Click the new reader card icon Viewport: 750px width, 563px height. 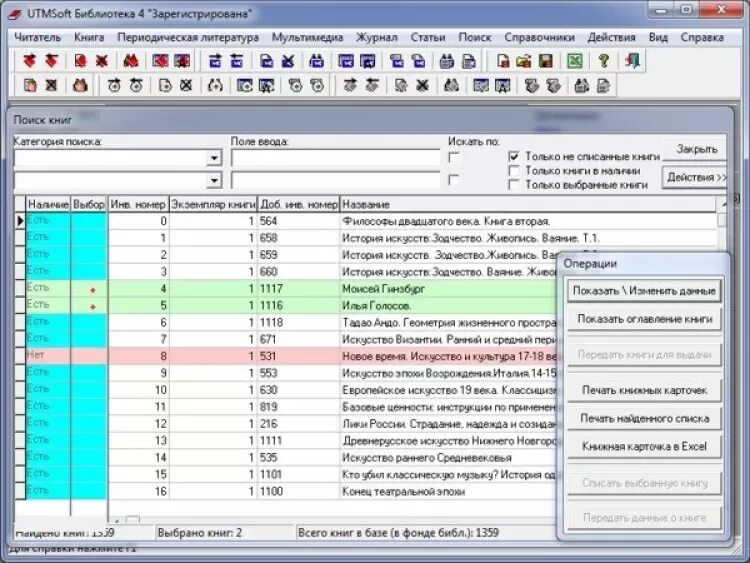[x=30, y=86]
